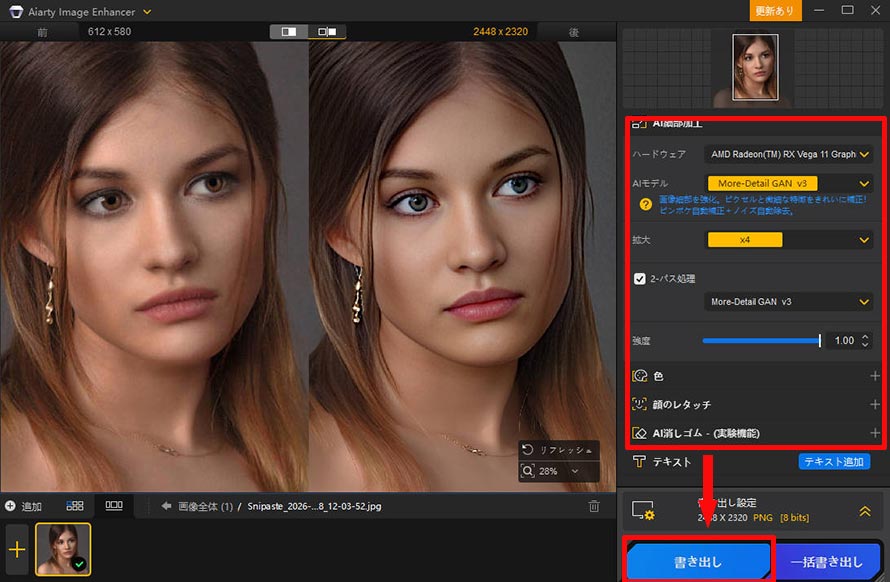The height and width of the screenshot is (582, 890).
Task: Click the trash icon to remove the image
Action: click(595, 506)
